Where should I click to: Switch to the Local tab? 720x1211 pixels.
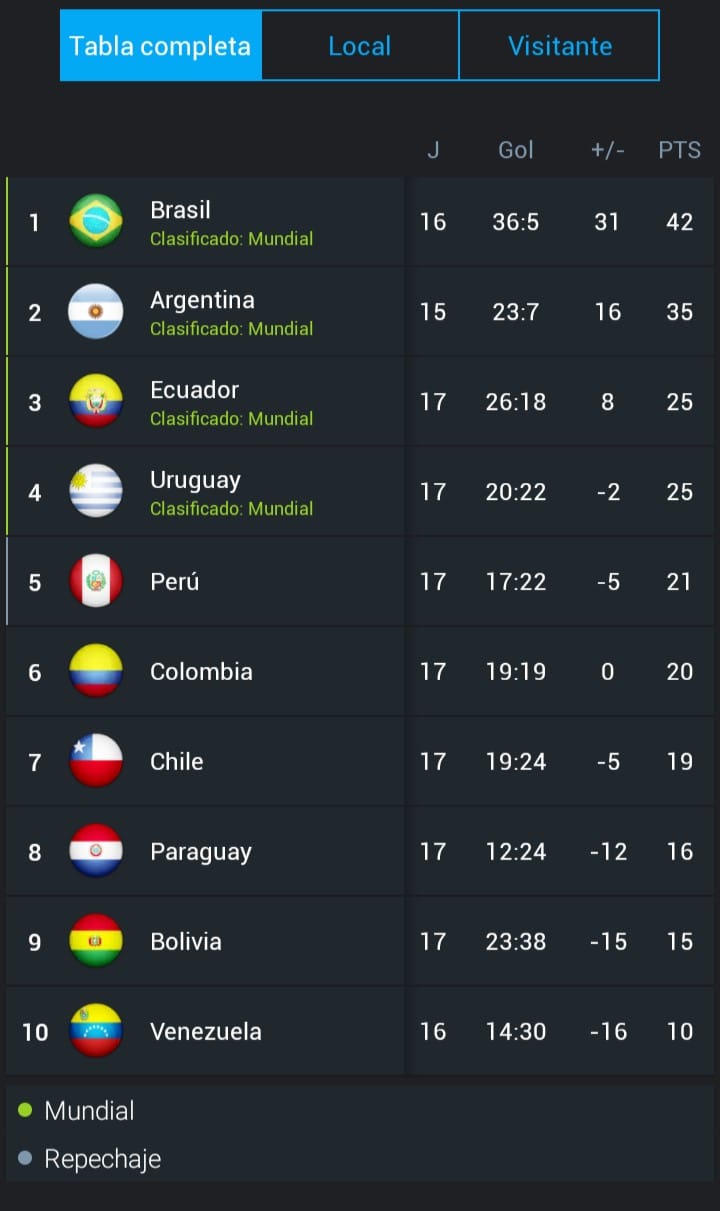coord(360,46)
